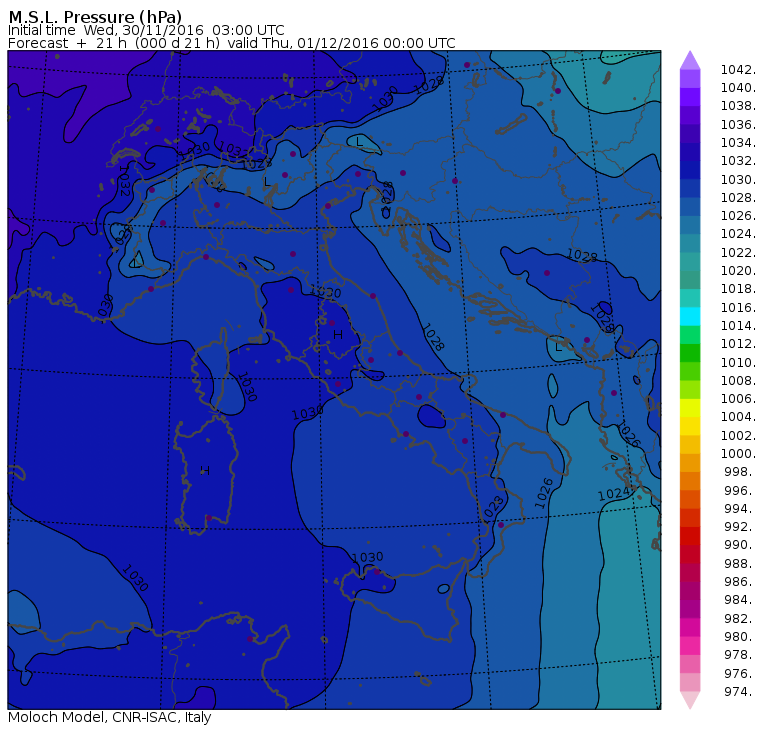This screenshot has height=731, width=760.
Task: Pick the violet swatch between 1038 and 1040
Action: coord(690,97)
